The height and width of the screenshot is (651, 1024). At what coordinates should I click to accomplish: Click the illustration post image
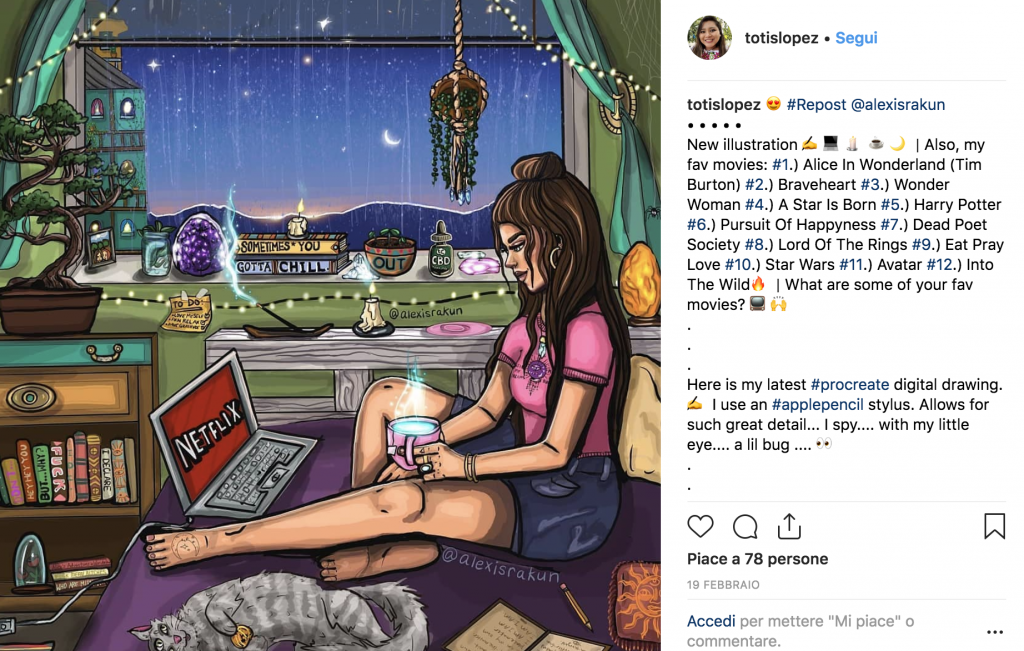(330, 325)
